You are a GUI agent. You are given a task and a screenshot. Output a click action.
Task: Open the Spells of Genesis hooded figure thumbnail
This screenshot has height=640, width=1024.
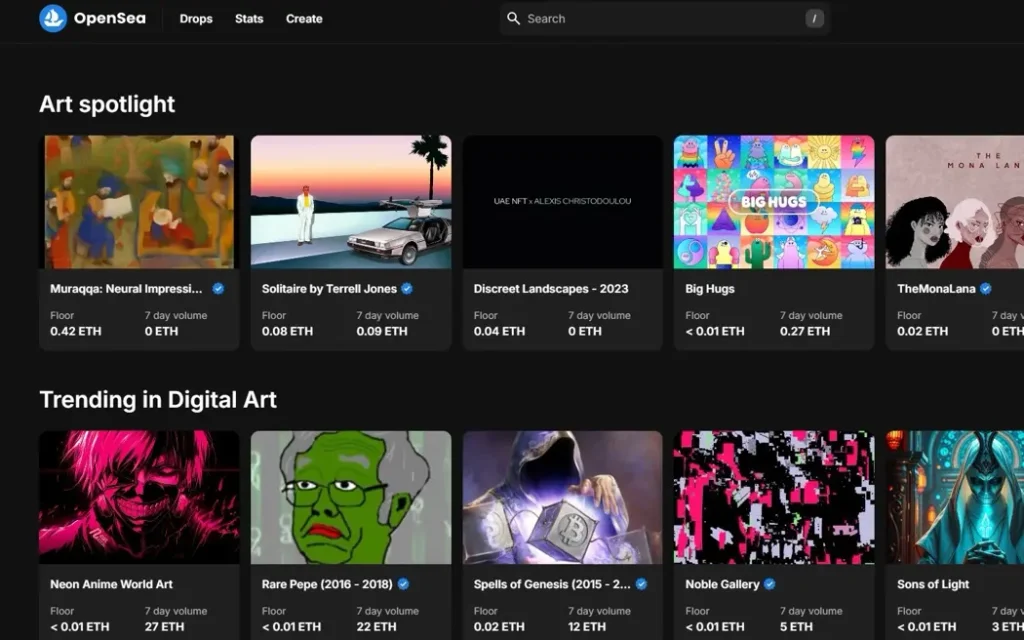(562, 497)
